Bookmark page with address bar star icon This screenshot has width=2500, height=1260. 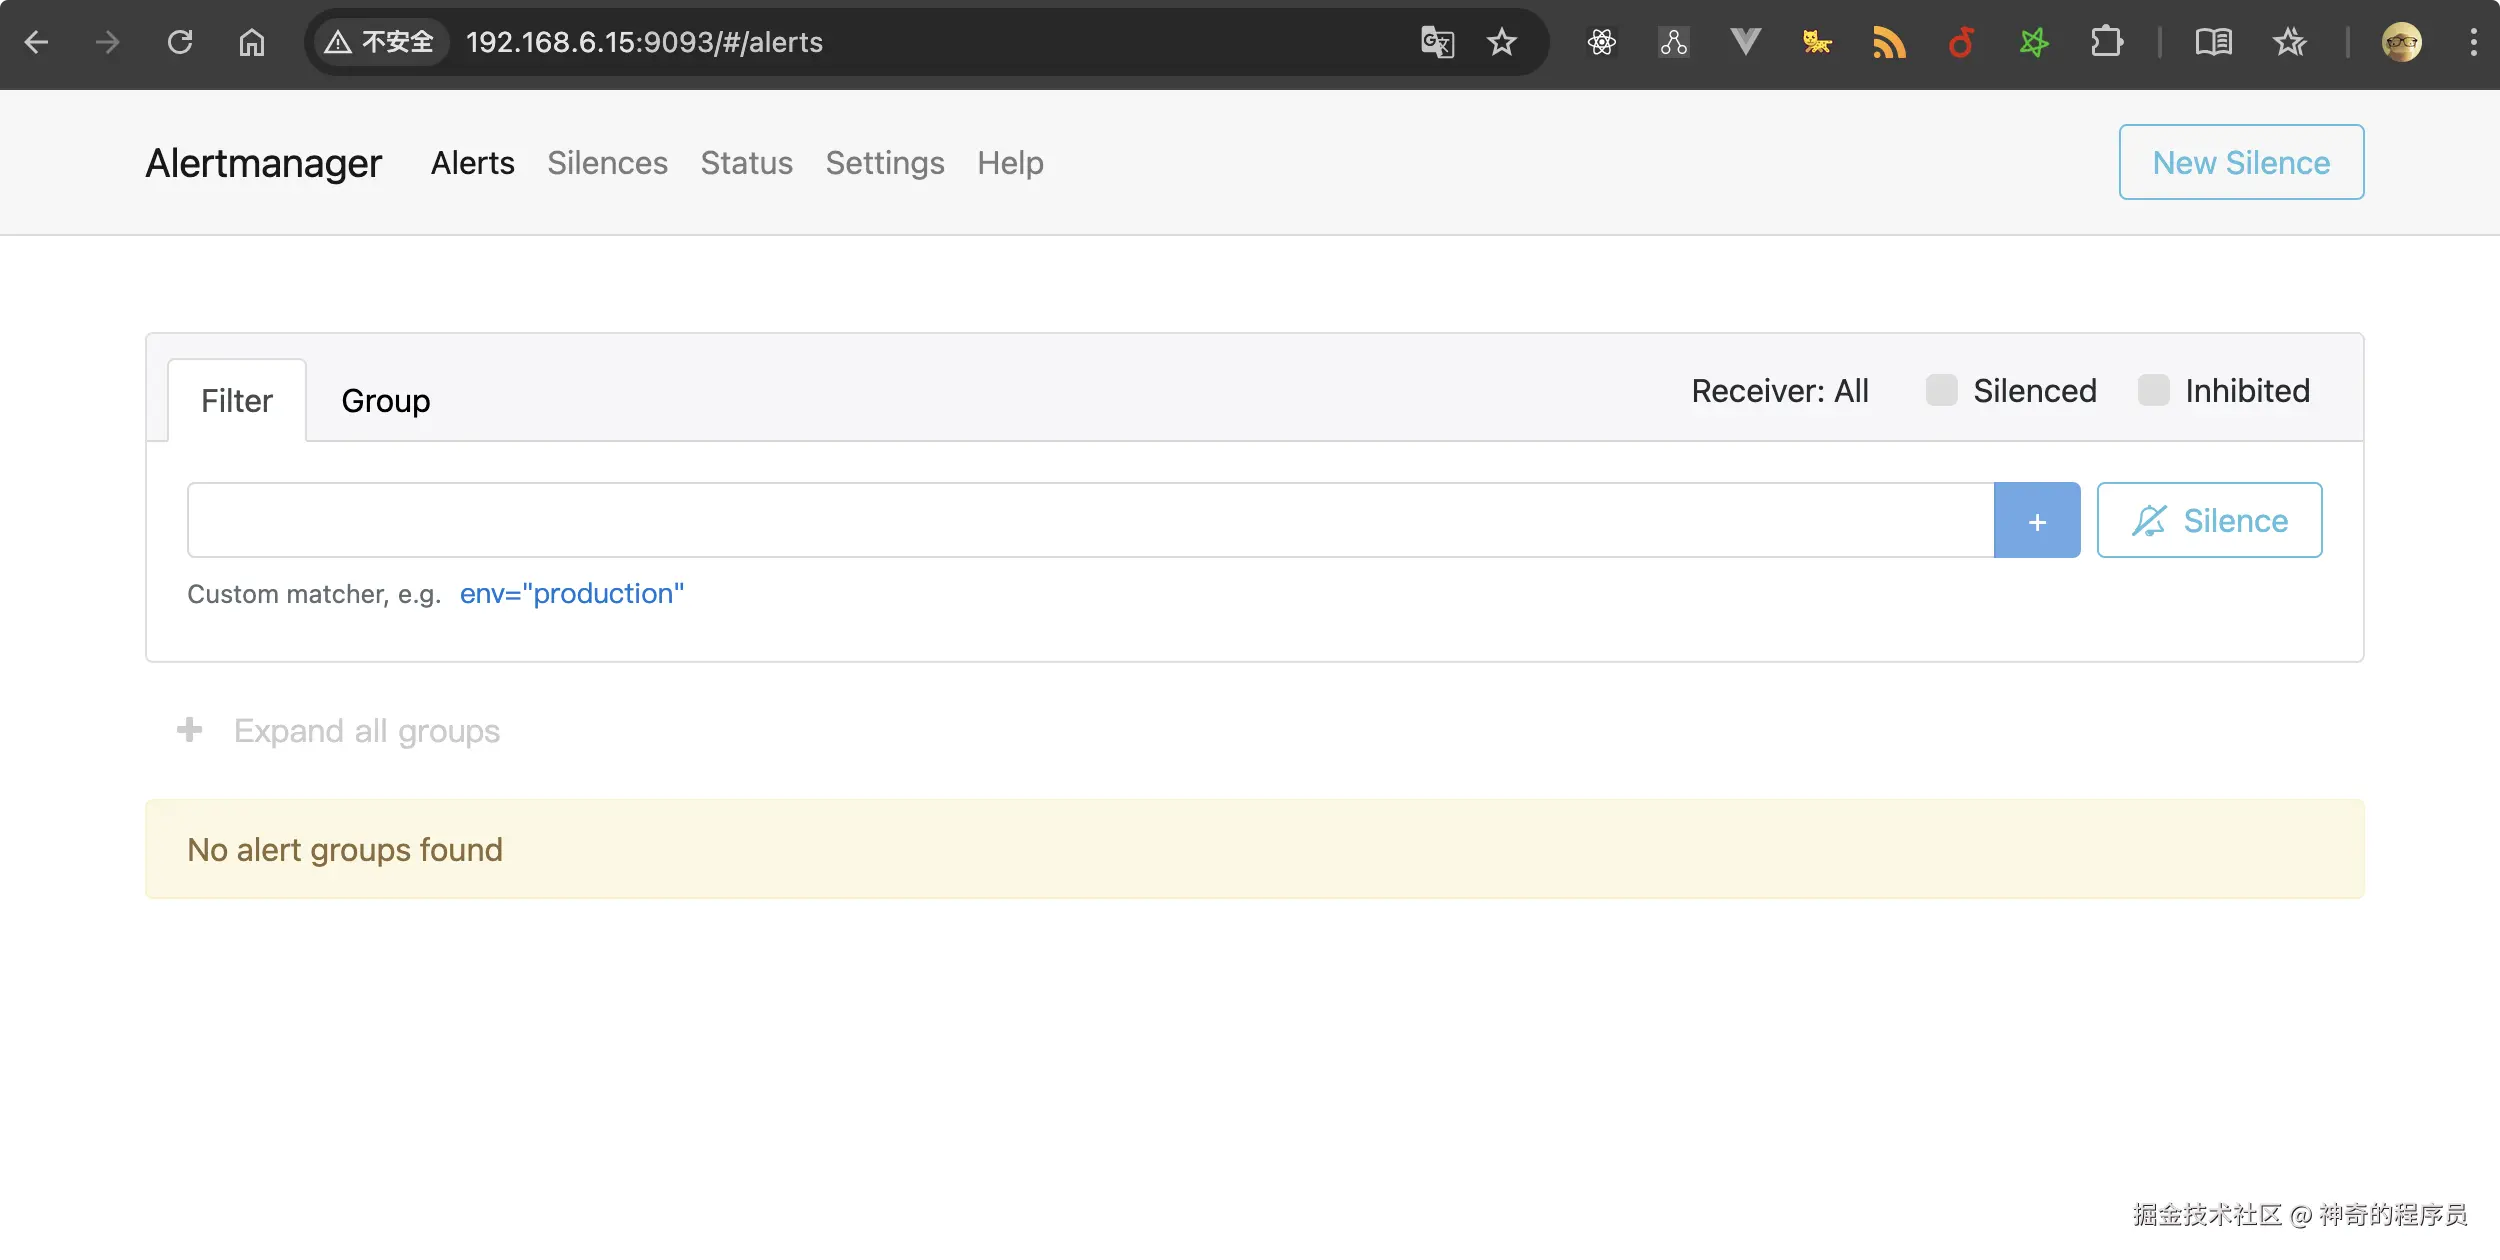[1501, 42]
